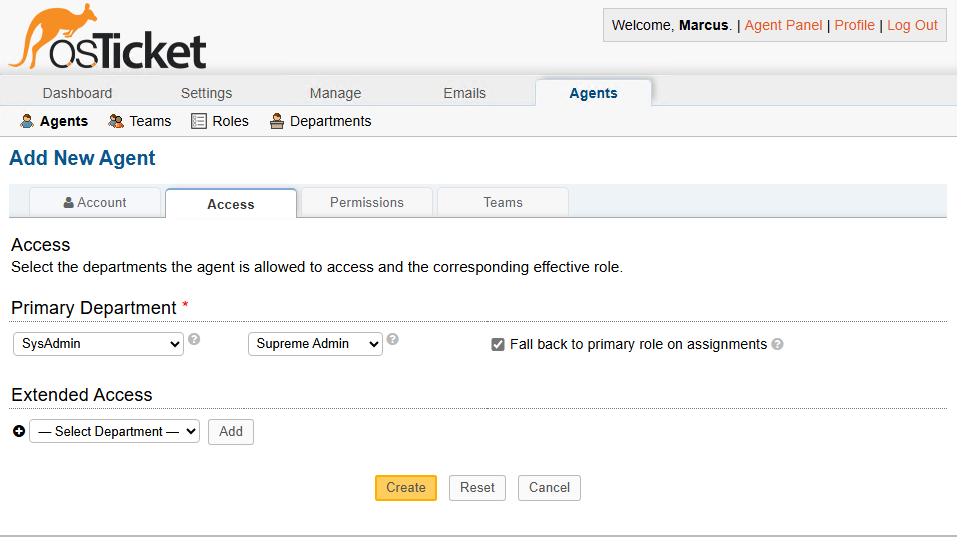
Task: Go to the Settings menu
Action: coord(206,93)
